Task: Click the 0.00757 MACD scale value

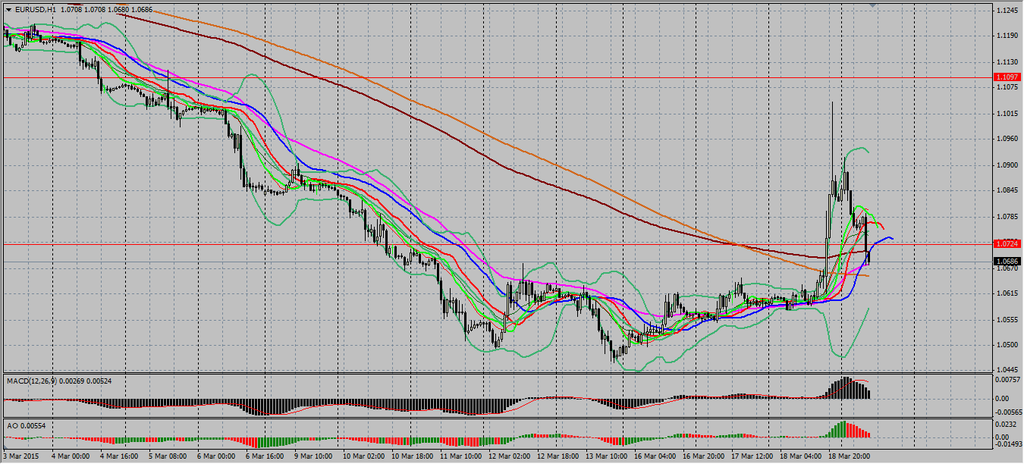Action: pos(1008,380)
